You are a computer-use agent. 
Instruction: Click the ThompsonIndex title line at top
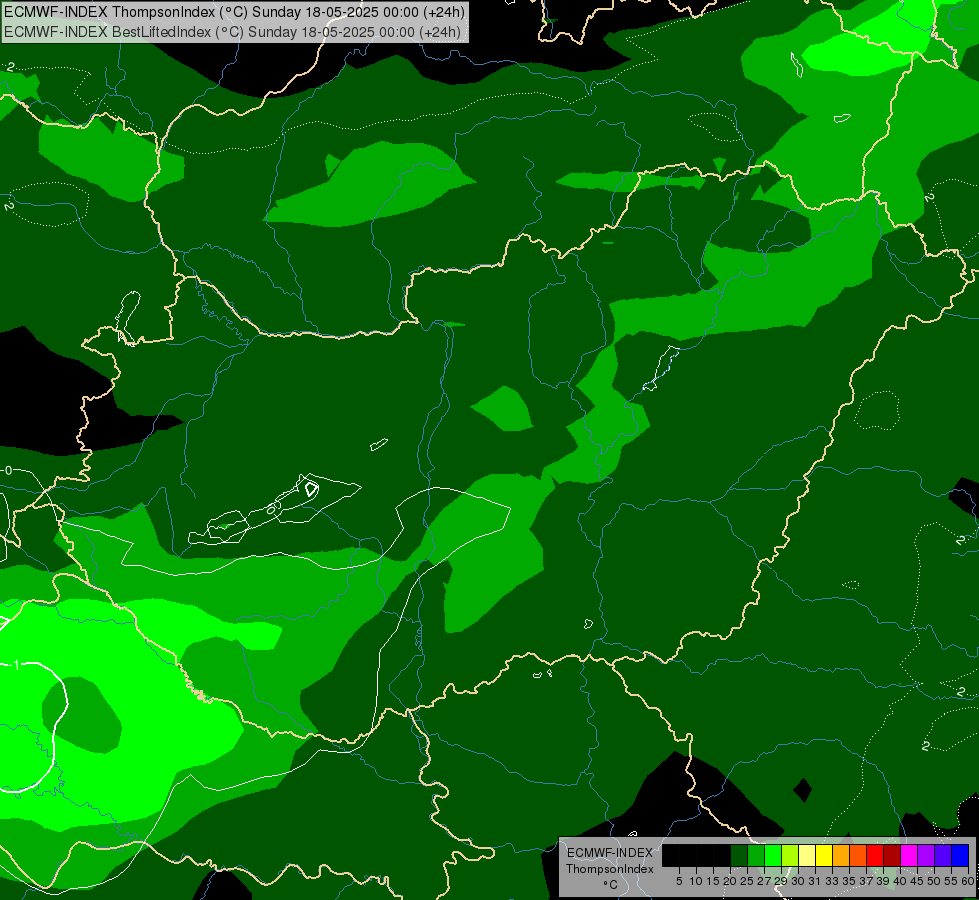pyautogui.click(x=234, y=12)
